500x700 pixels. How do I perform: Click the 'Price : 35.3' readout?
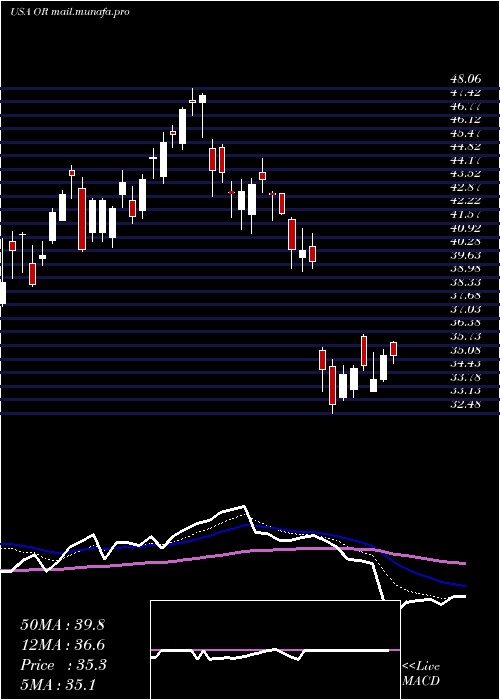point(63,665)
